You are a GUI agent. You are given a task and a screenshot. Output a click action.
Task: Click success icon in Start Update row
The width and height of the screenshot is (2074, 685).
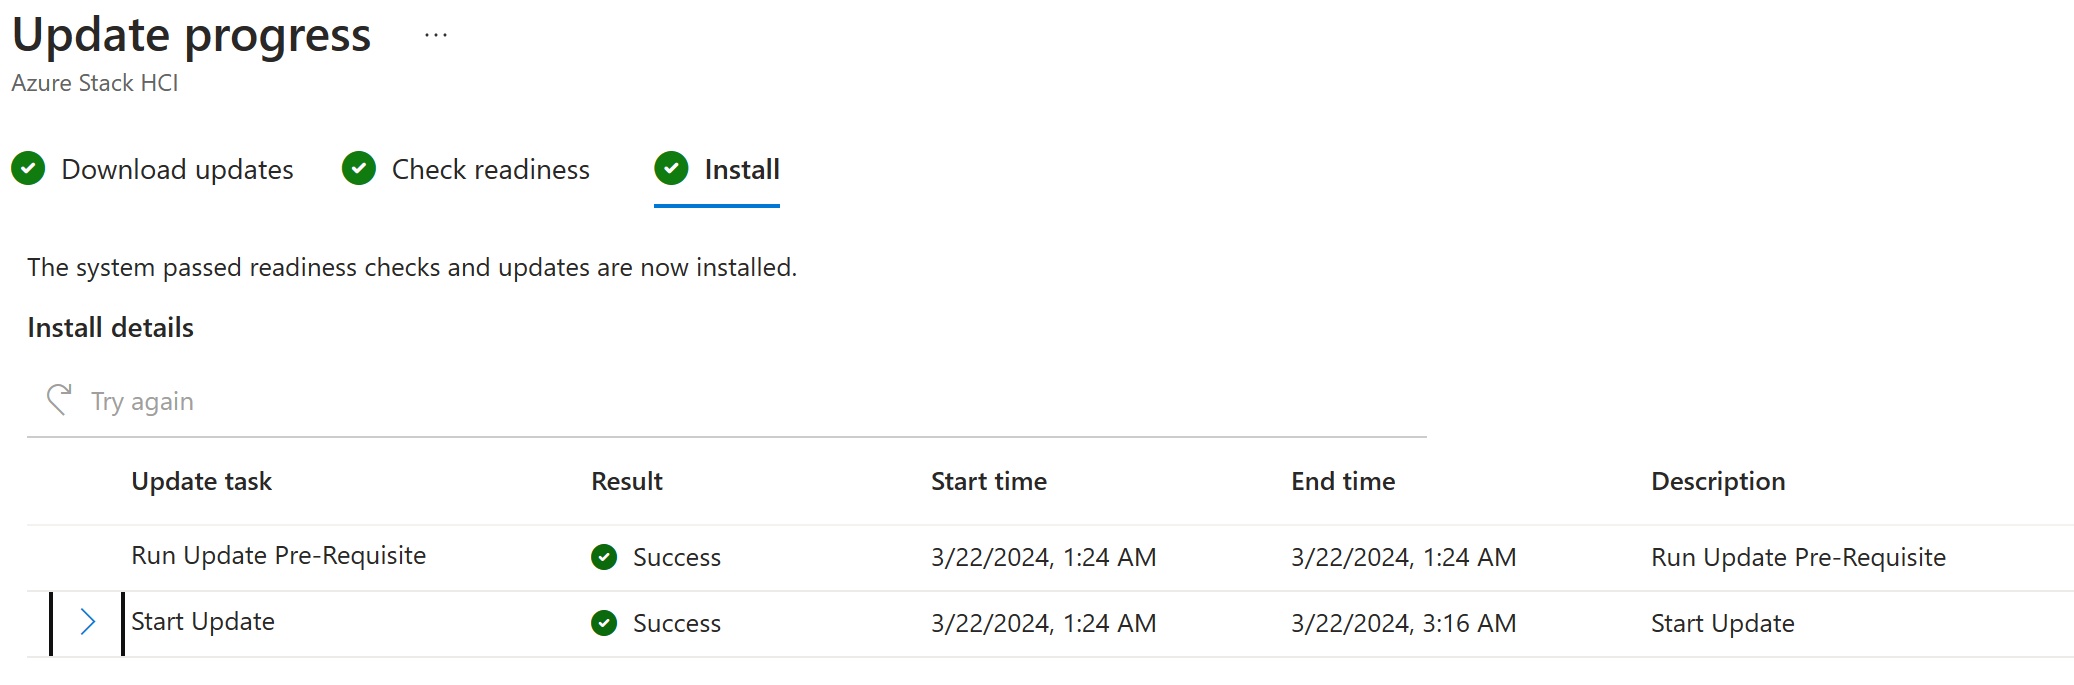(604, 623)
